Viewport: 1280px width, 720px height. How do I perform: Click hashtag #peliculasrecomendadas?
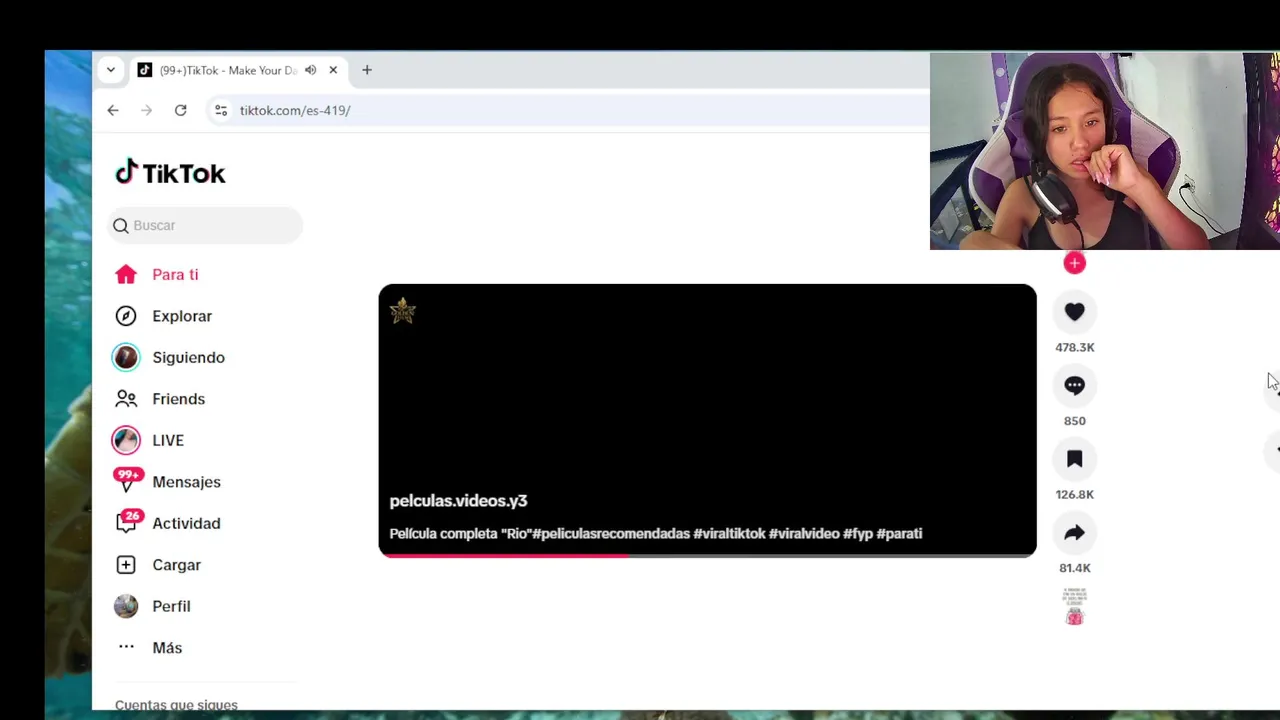click(x=611, y=534)
